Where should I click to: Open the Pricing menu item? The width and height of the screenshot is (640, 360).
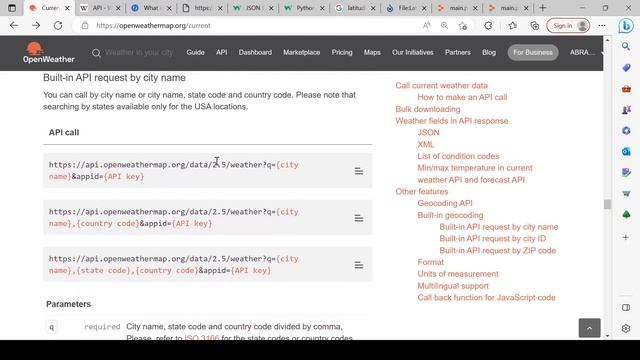342,52
